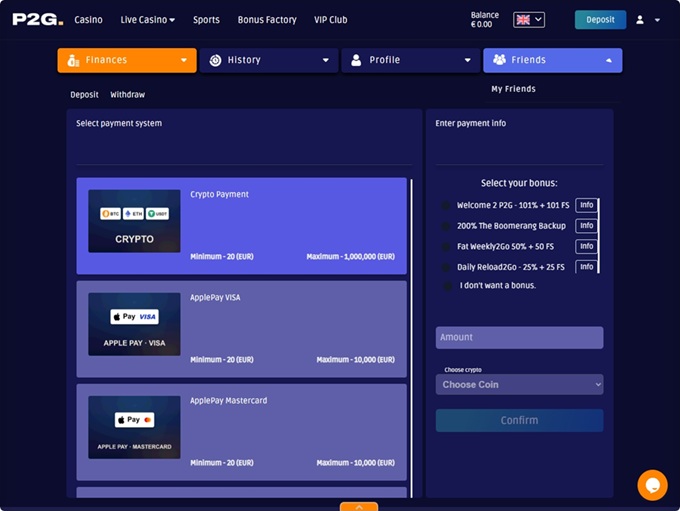Click the Confirm button
Viewport: 680px width, 511px height.
click(520, 420)
